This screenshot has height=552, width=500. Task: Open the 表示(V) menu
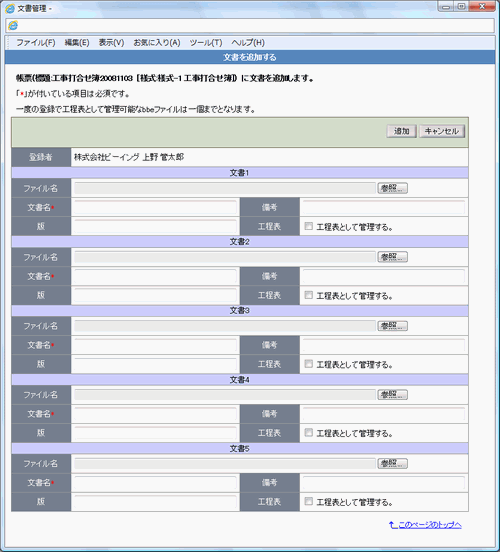pos(111,43)
